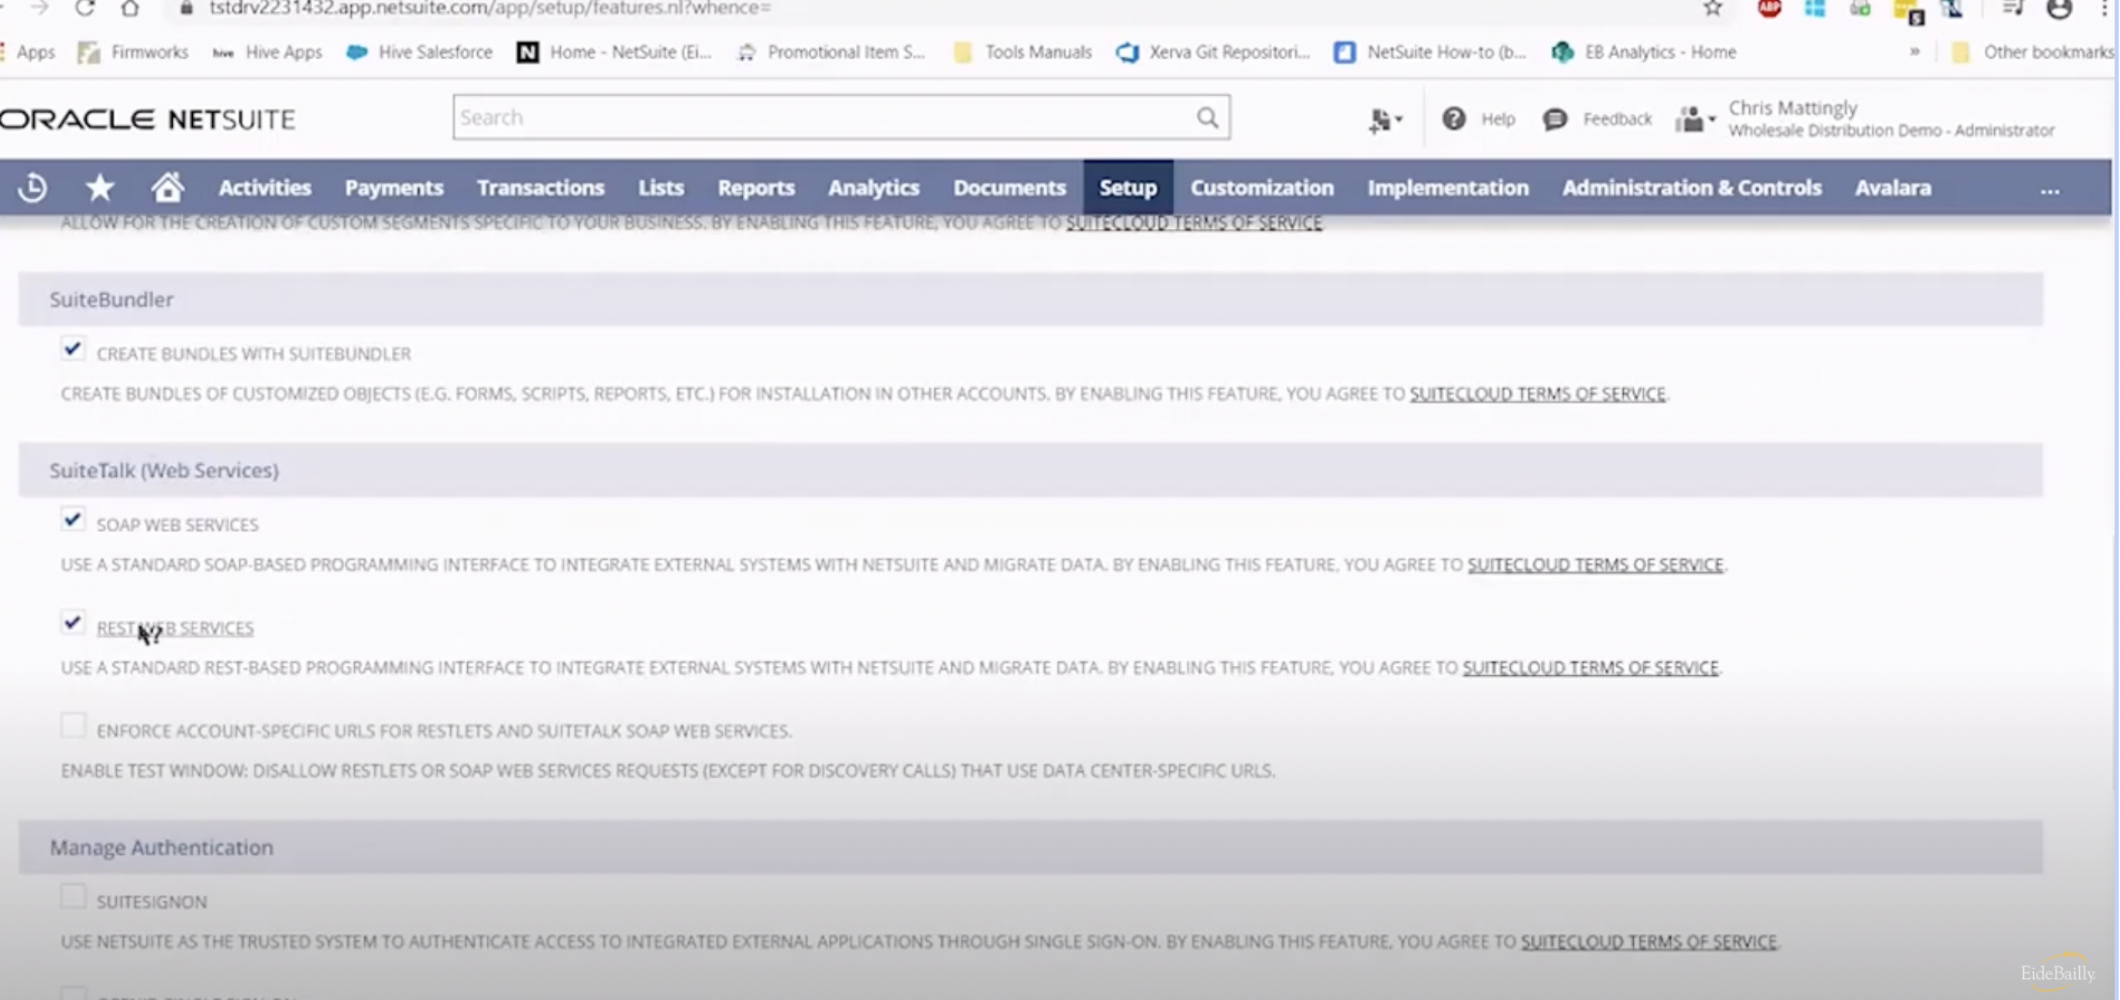Open the Lists menu
The width and height of the screenshot is (2120, 1000).
click(661, 188)
